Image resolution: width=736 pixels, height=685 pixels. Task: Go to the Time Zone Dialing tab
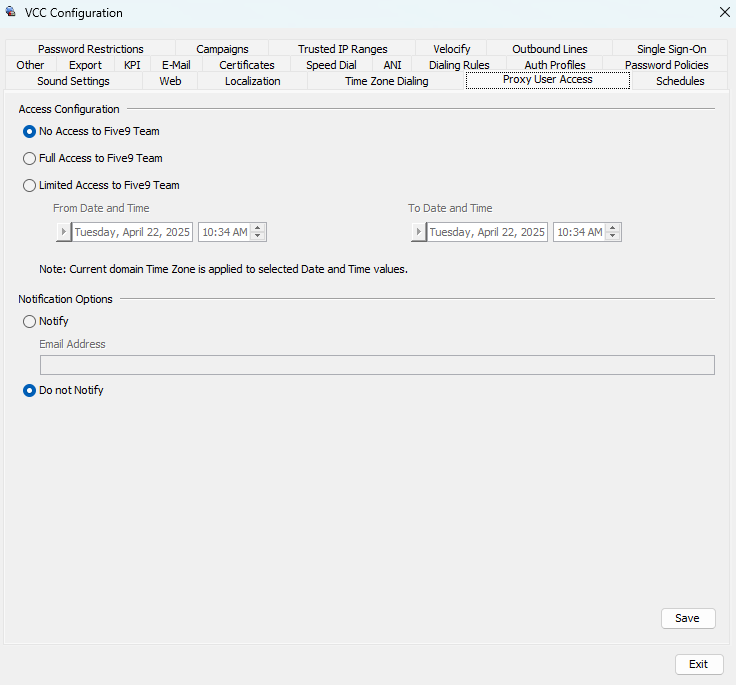pos(387,81)
